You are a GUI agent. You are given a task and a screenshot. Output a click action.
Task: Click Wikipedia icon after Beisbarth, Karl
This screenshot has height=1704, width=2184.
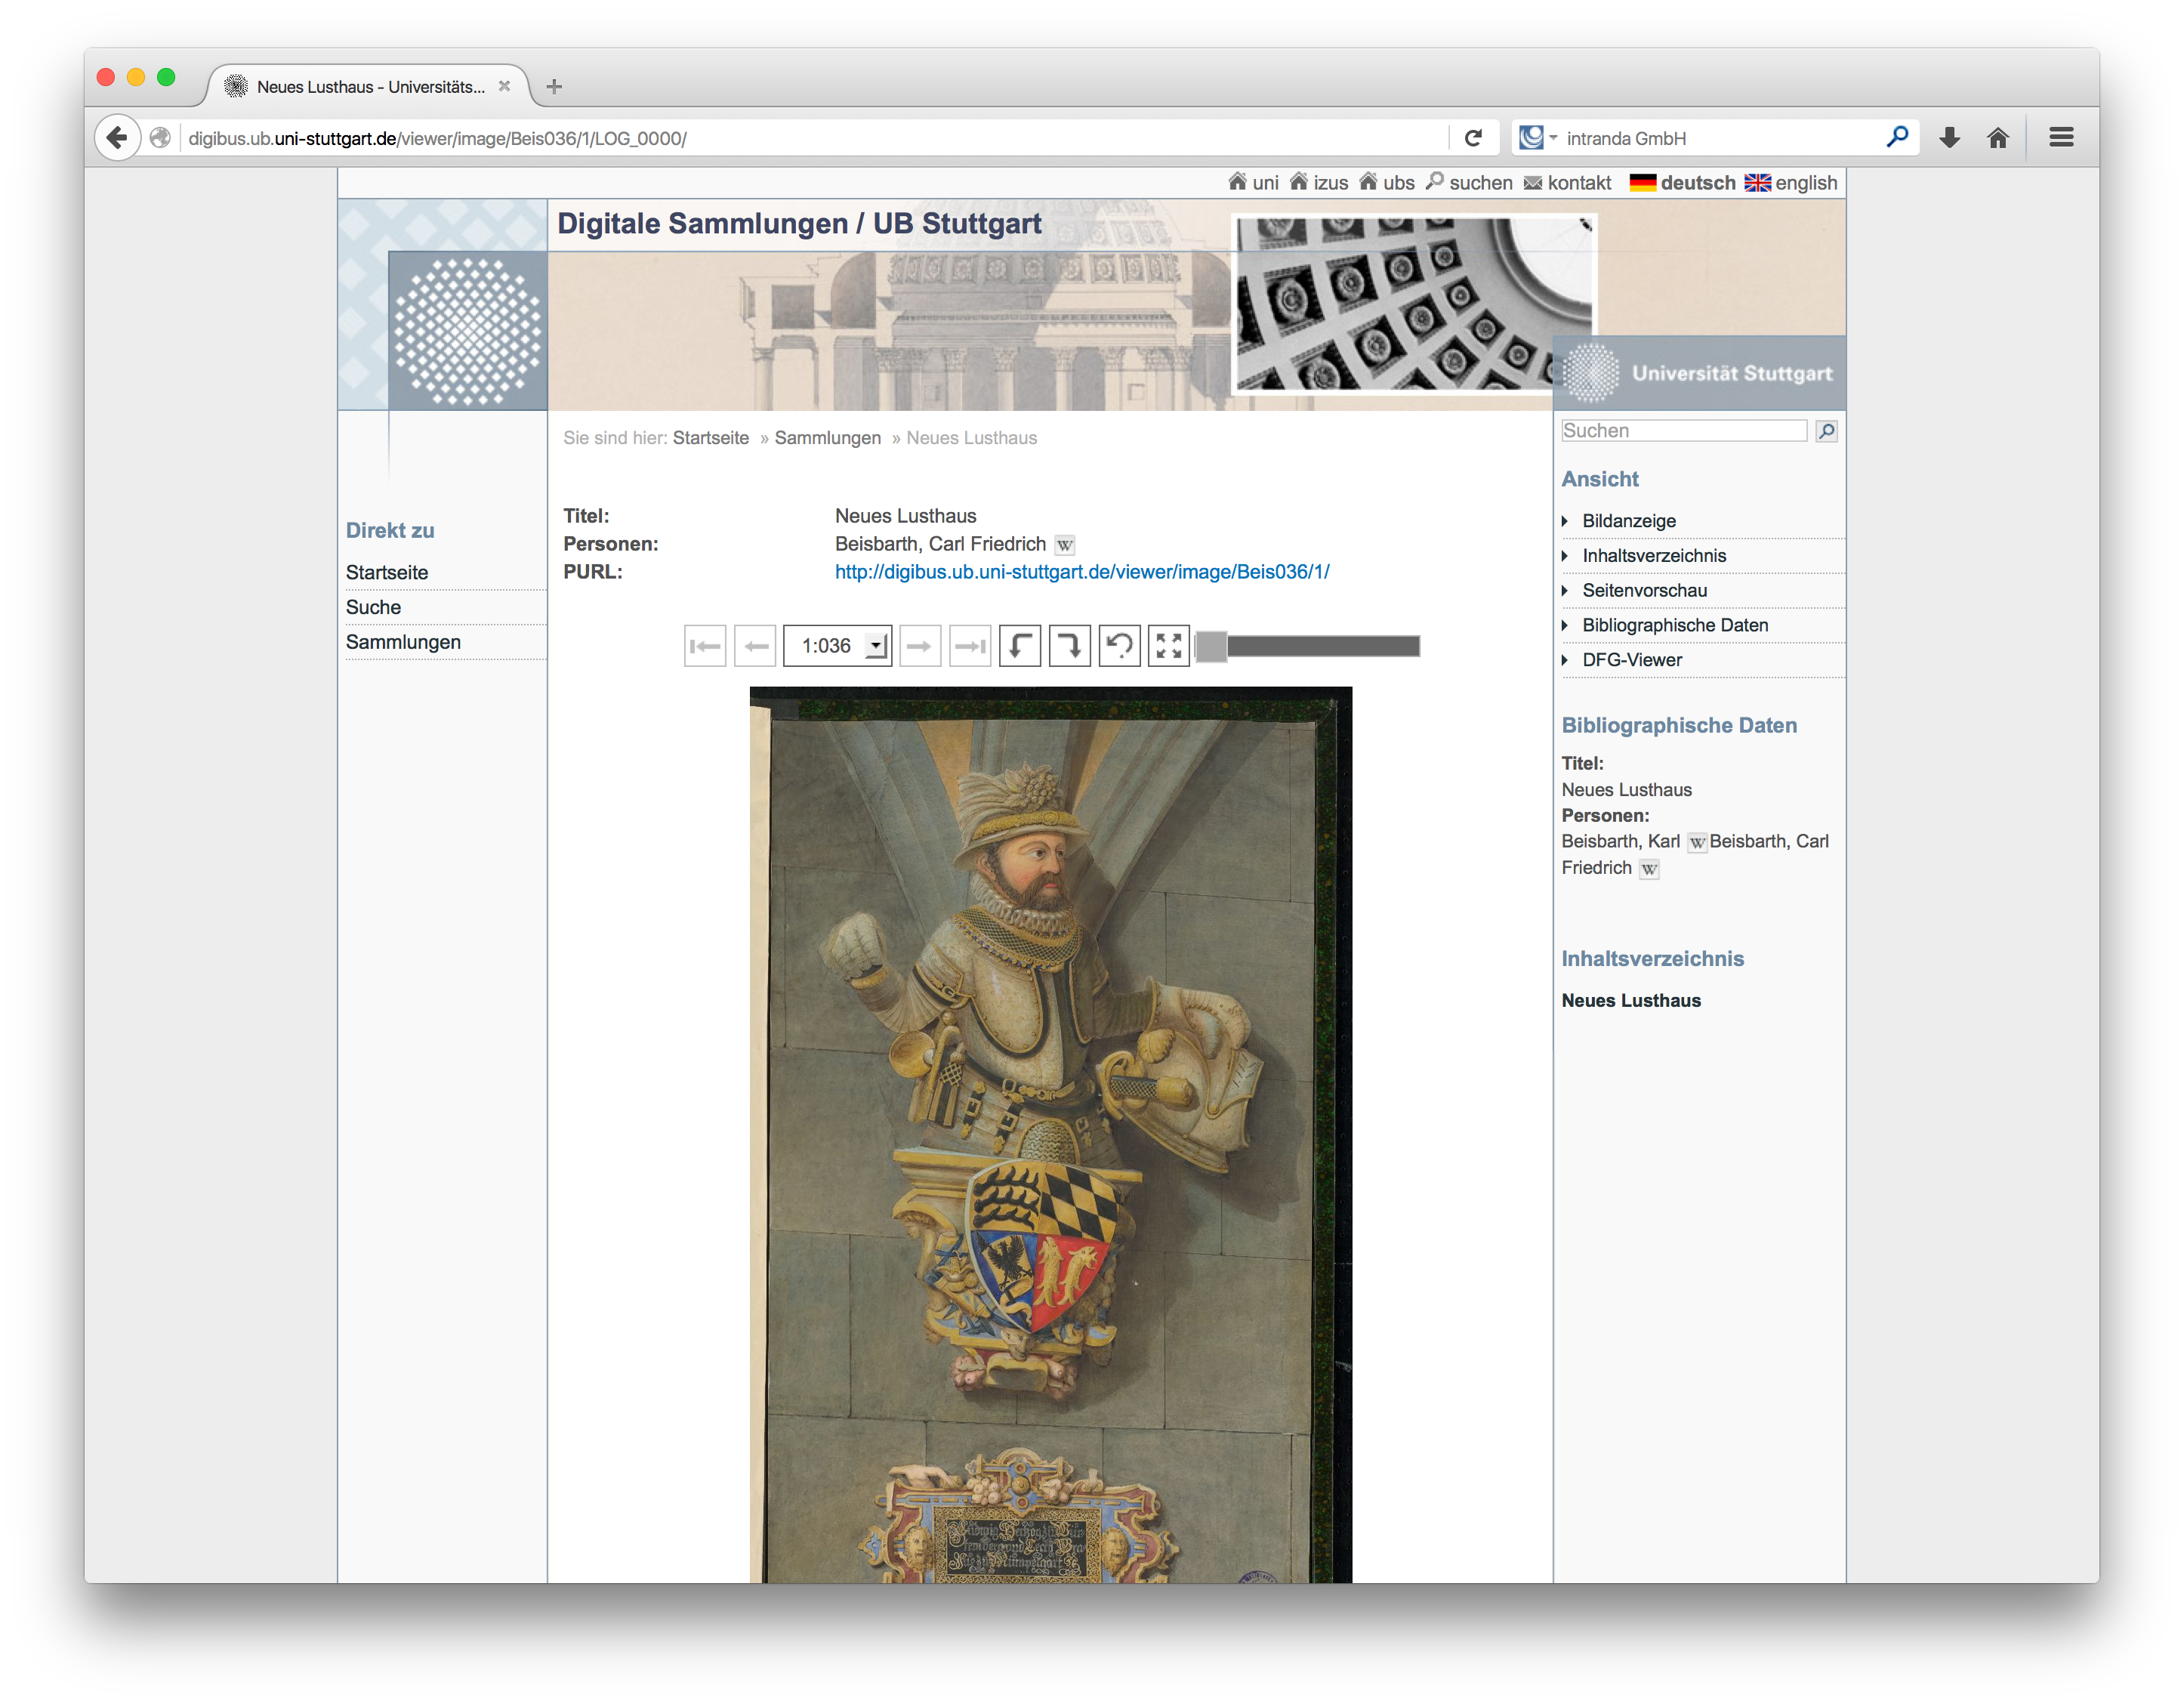click(1696, 842)
